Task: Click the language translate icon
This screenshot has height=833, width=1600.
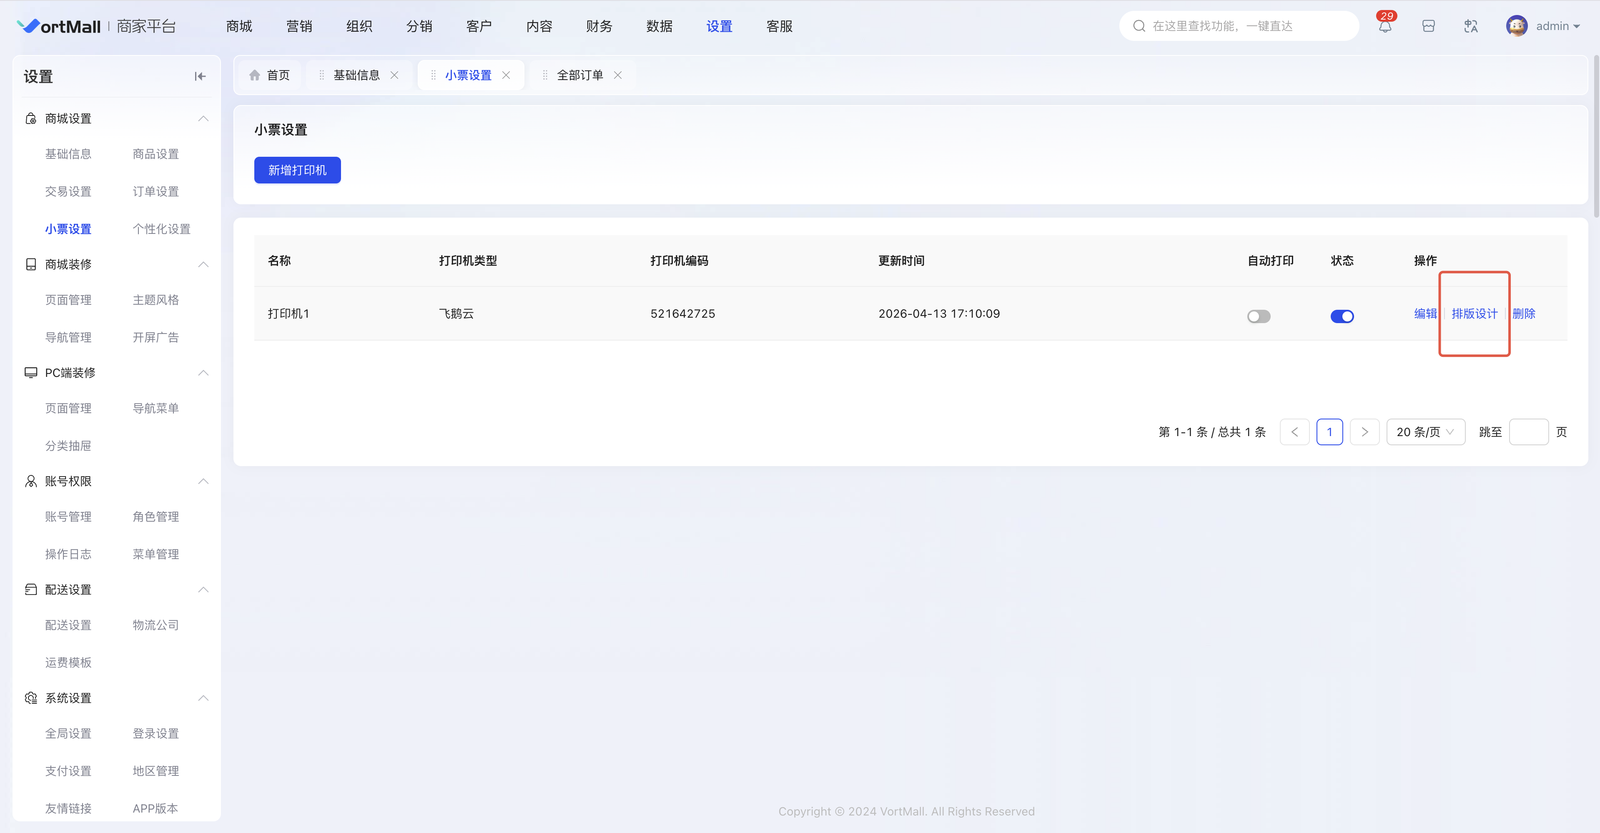Action: (x=1471, y=27)
